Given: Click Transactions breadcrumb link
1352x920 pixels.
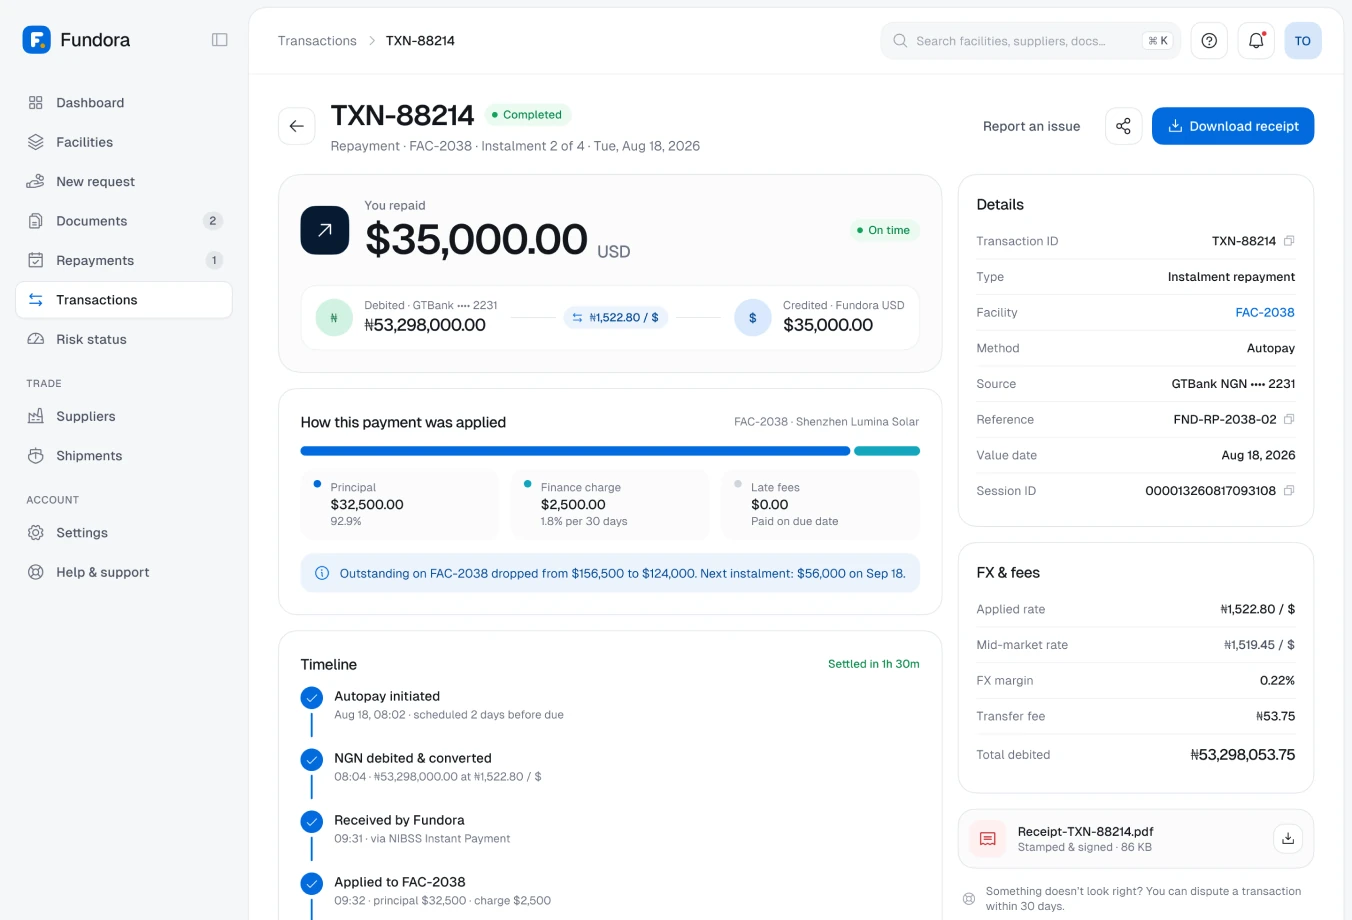Looking at the screenshot, I should 317,41.
